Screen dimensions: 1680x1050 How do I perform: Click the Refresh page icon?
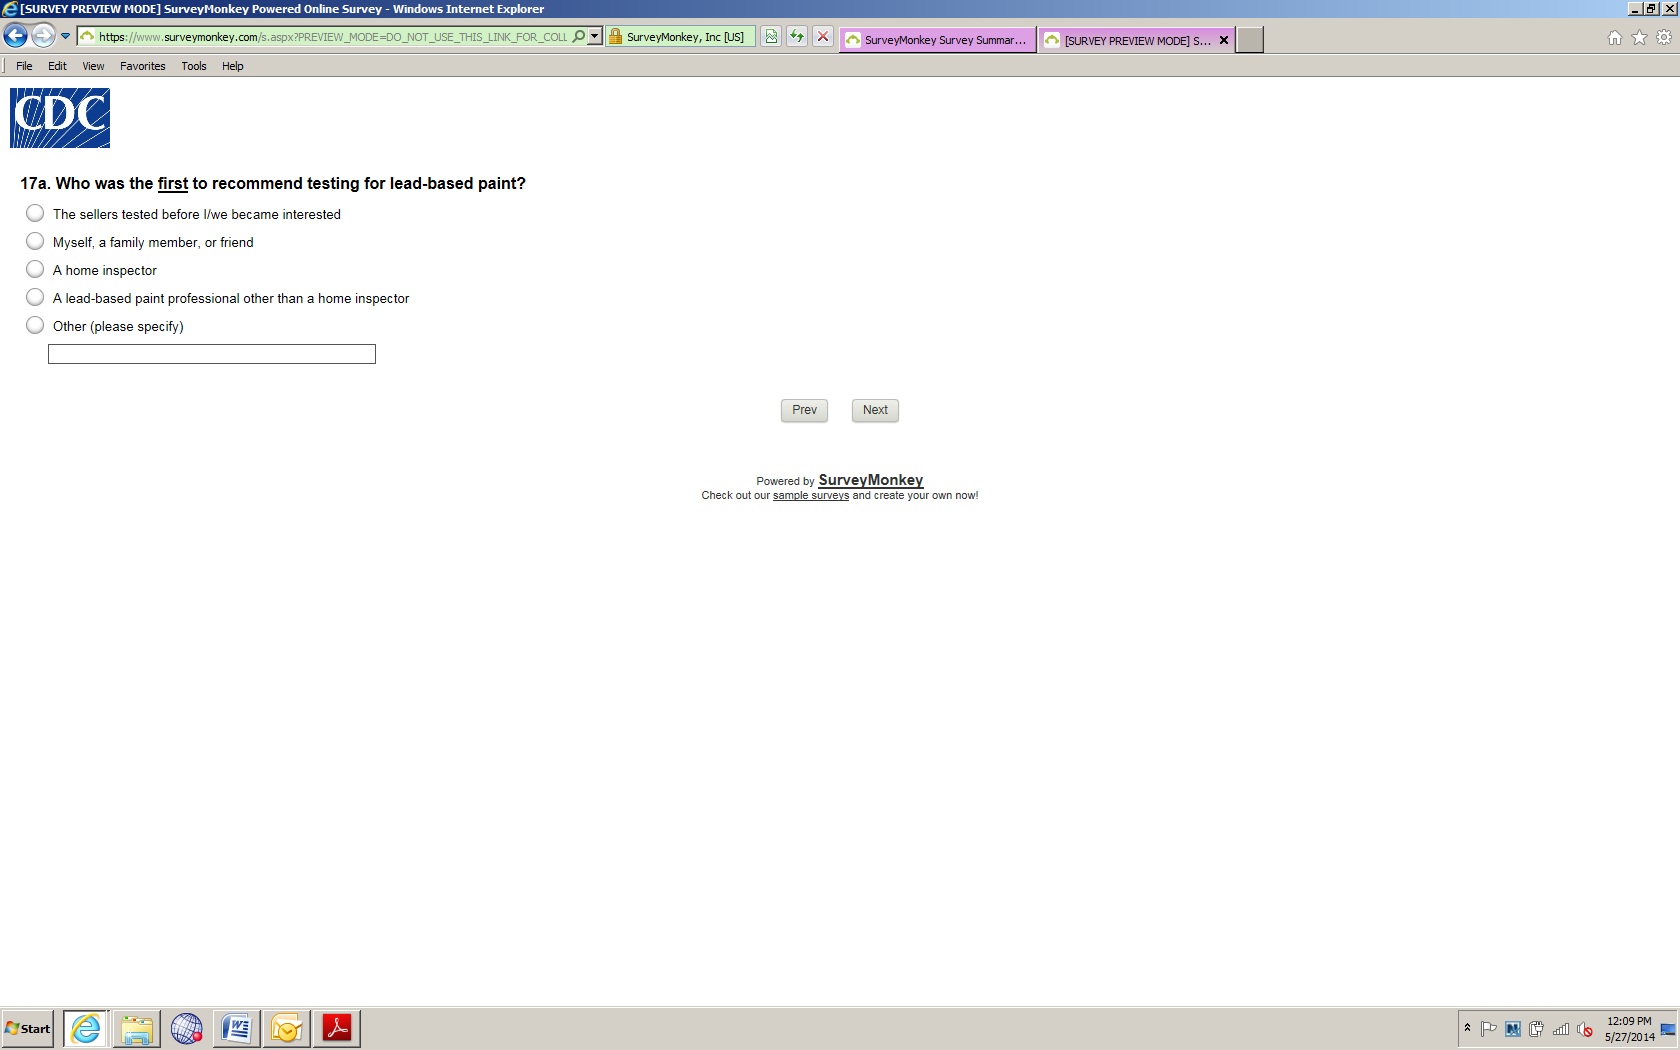click(x=797, y=37)
